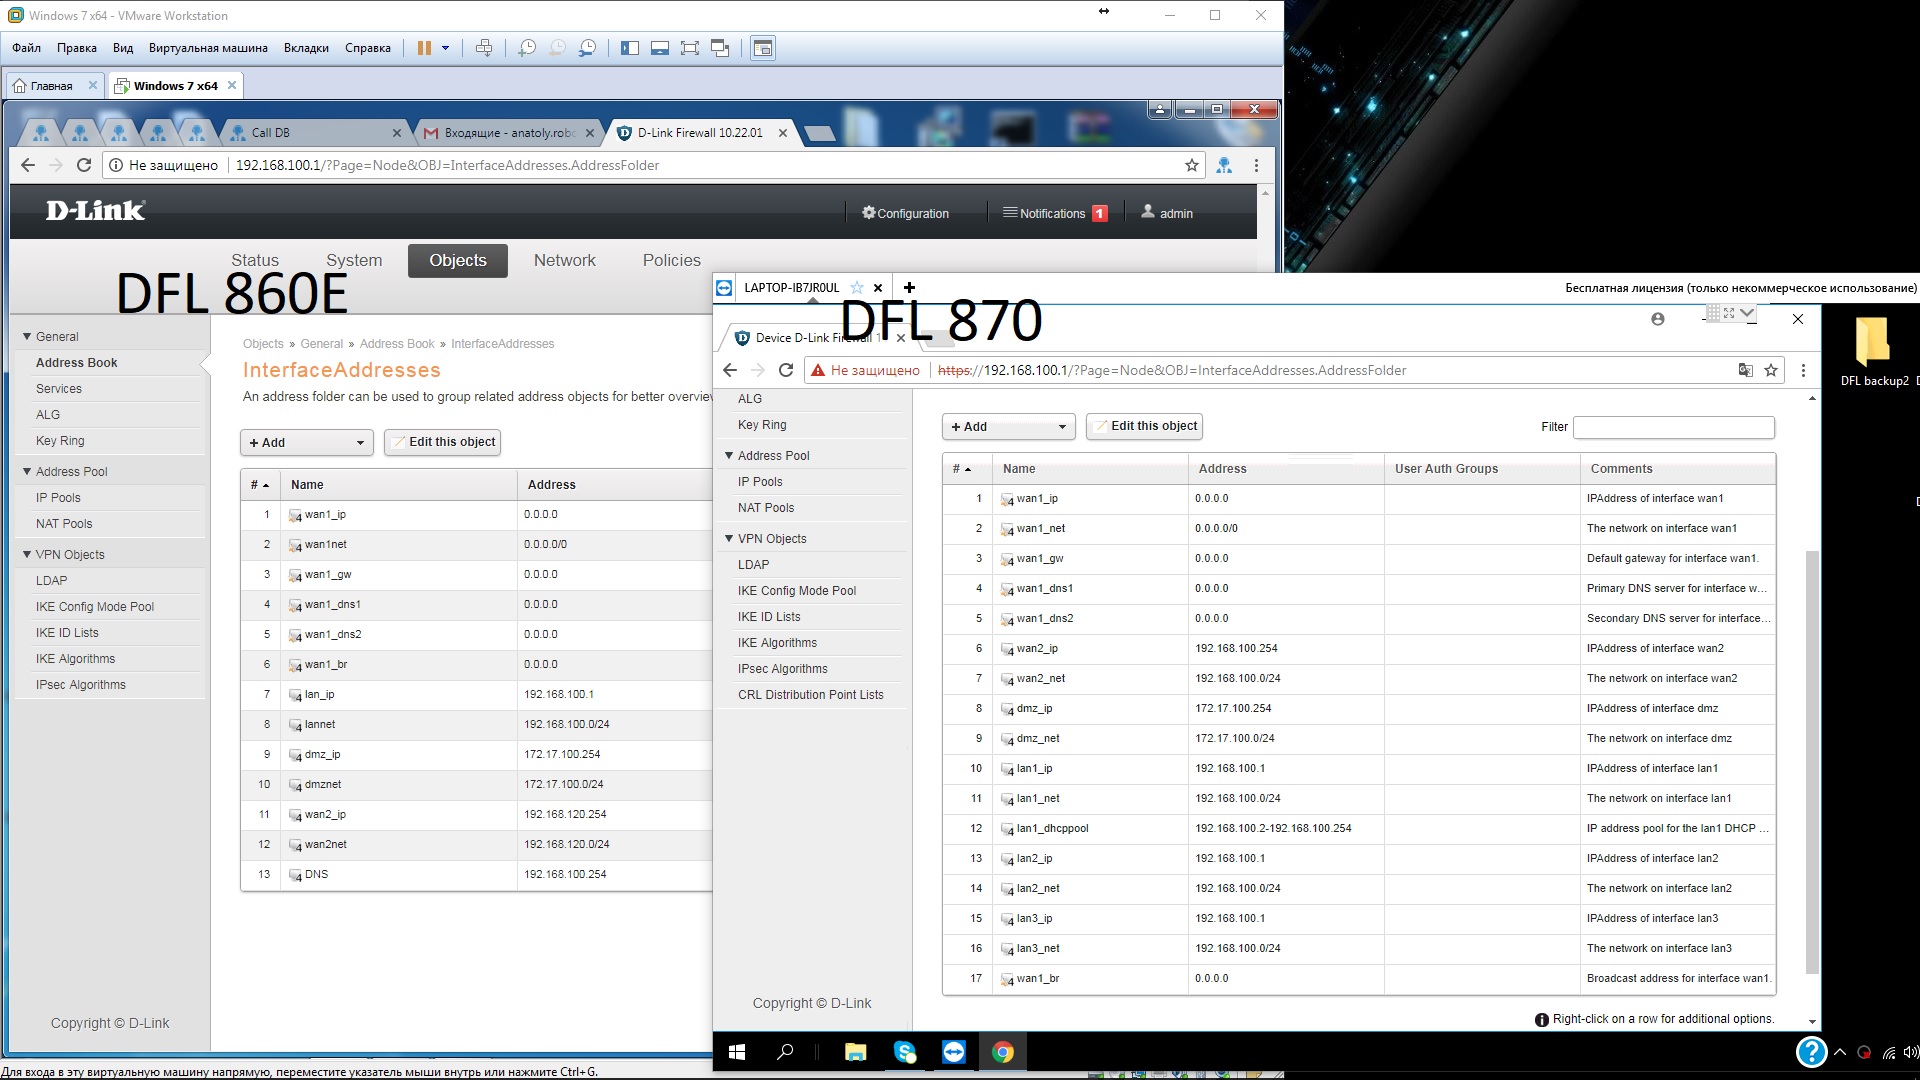Switch to the Call DB browser tab

coord(270,132)
